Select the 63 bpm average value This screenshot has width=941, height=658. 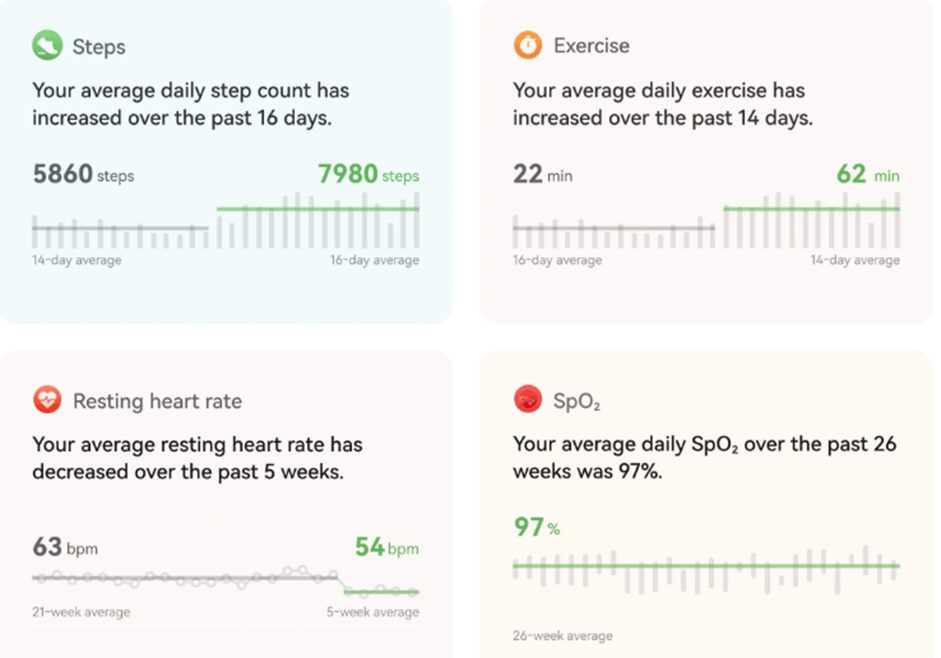click(65, 548)
